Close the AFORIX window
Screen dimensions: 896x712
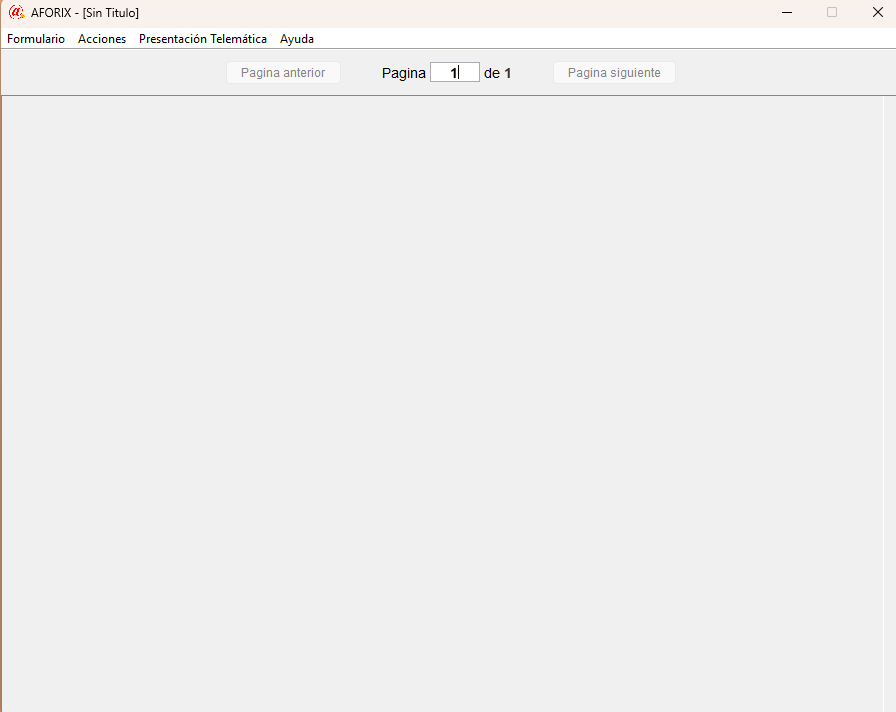pos(877,12)
